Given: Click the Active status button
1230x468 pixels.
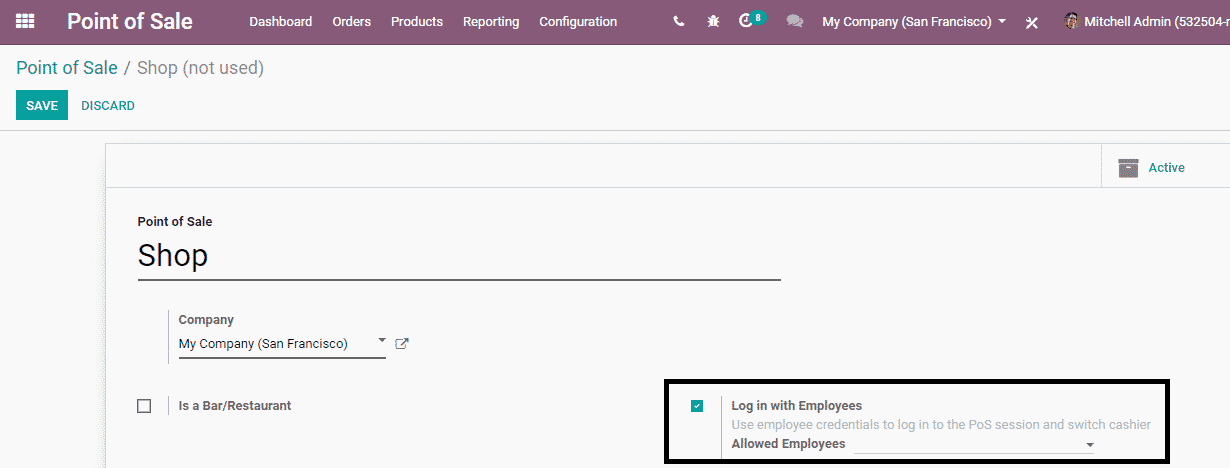Looking at the screenshot, I should [x=1165, y=168].
